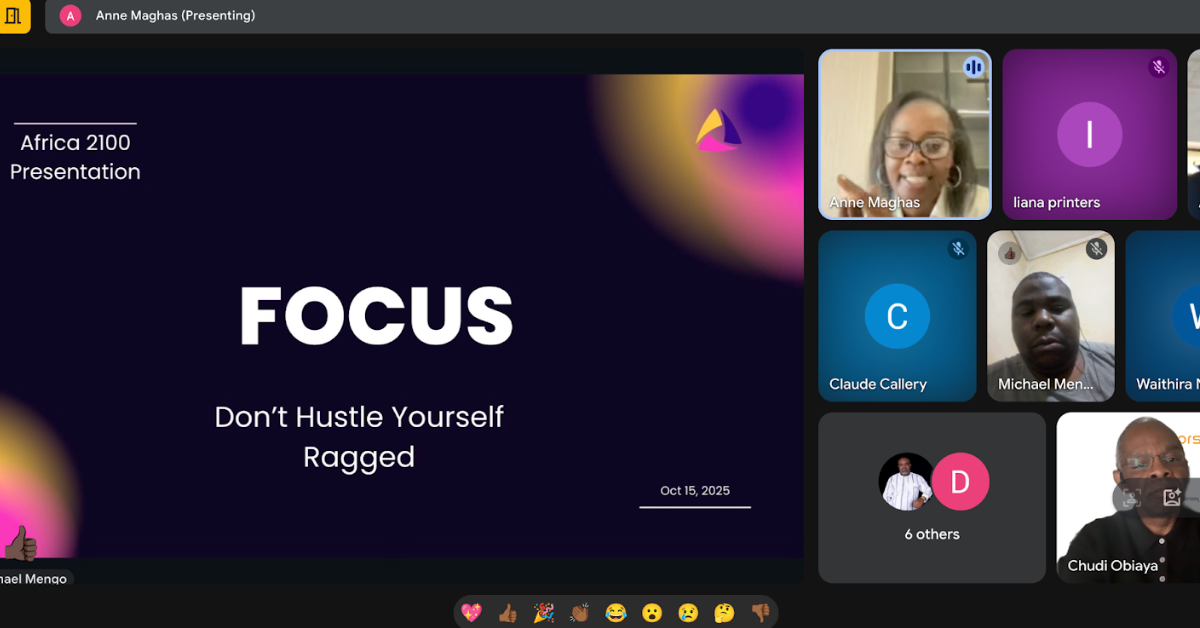Click Claude Callery's muted microphone indicator

958,249
